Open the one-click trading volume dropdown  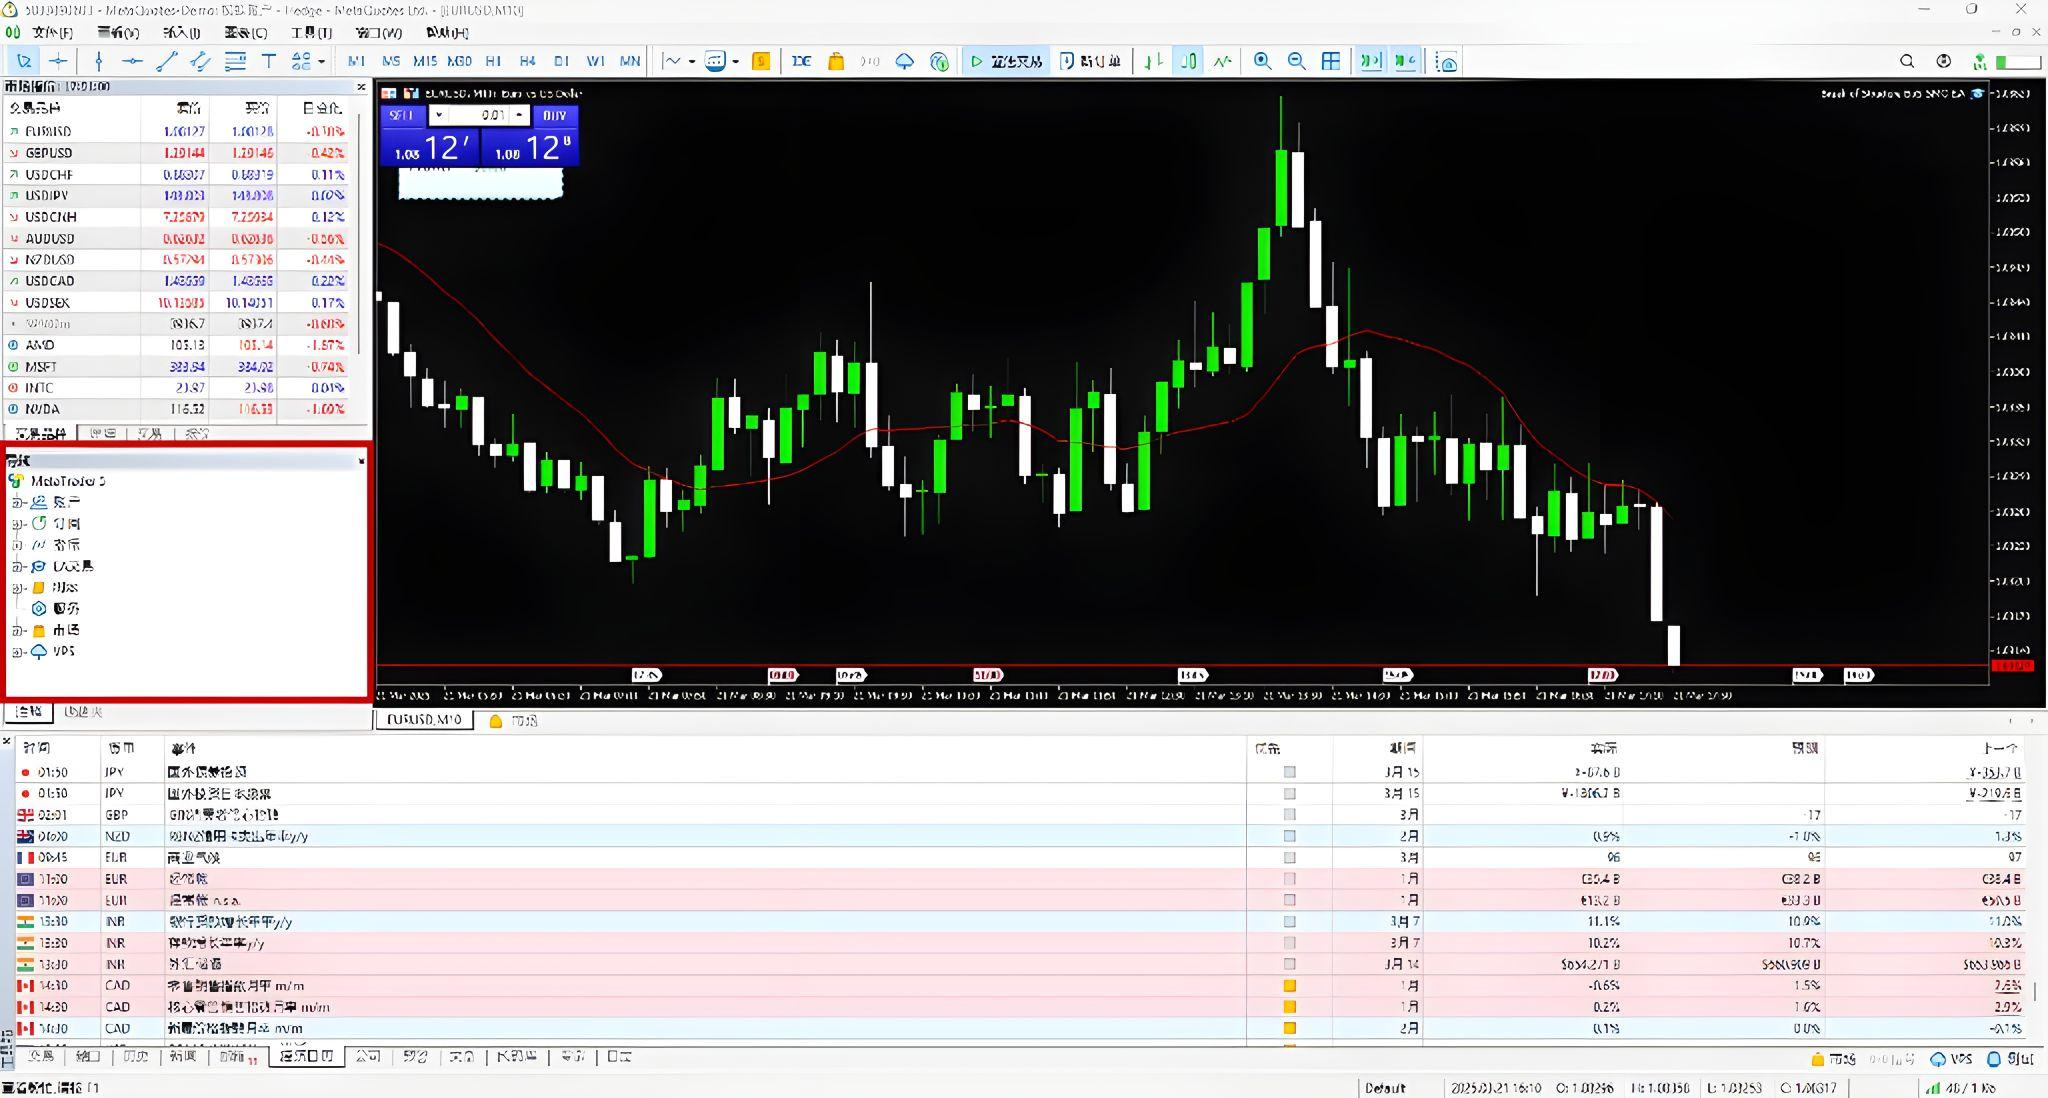click(x=438, y=115)
